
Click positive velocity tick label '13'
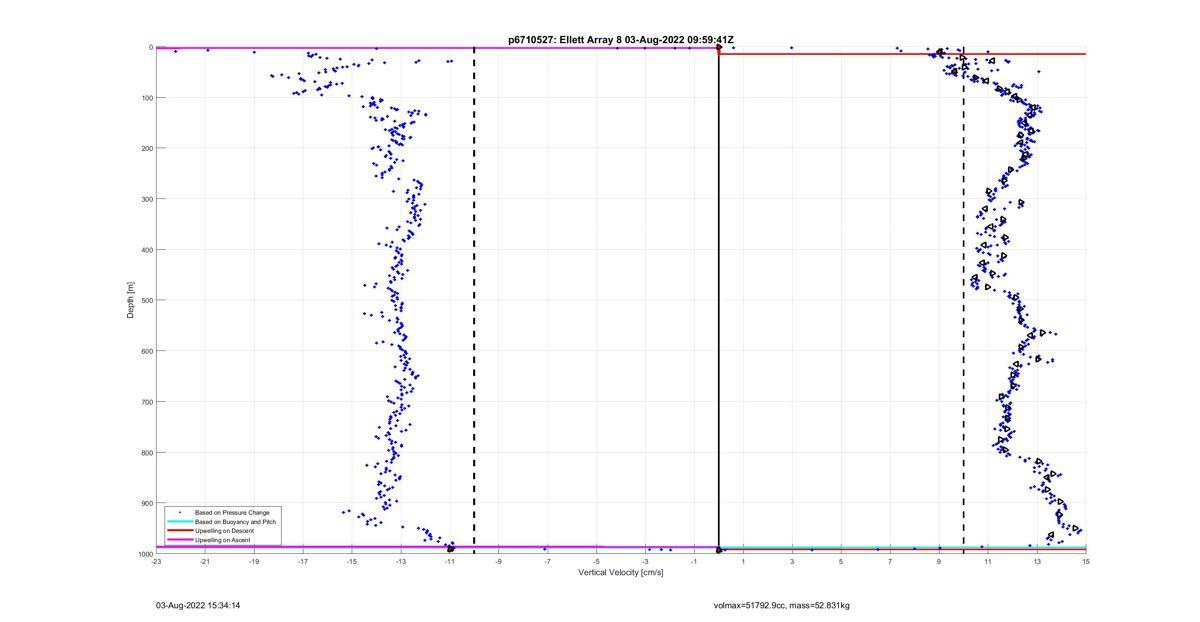point(1037,561)
